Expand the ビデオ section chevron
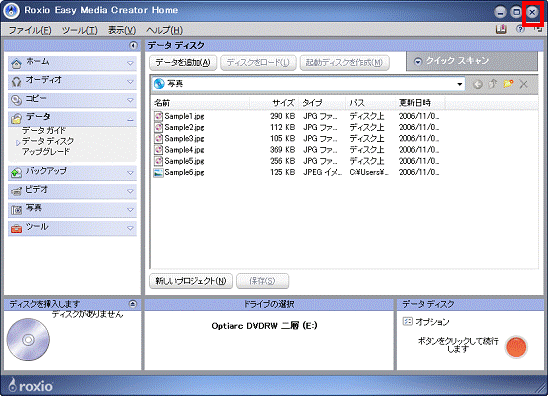548x396 pixels. pos(130,191)
